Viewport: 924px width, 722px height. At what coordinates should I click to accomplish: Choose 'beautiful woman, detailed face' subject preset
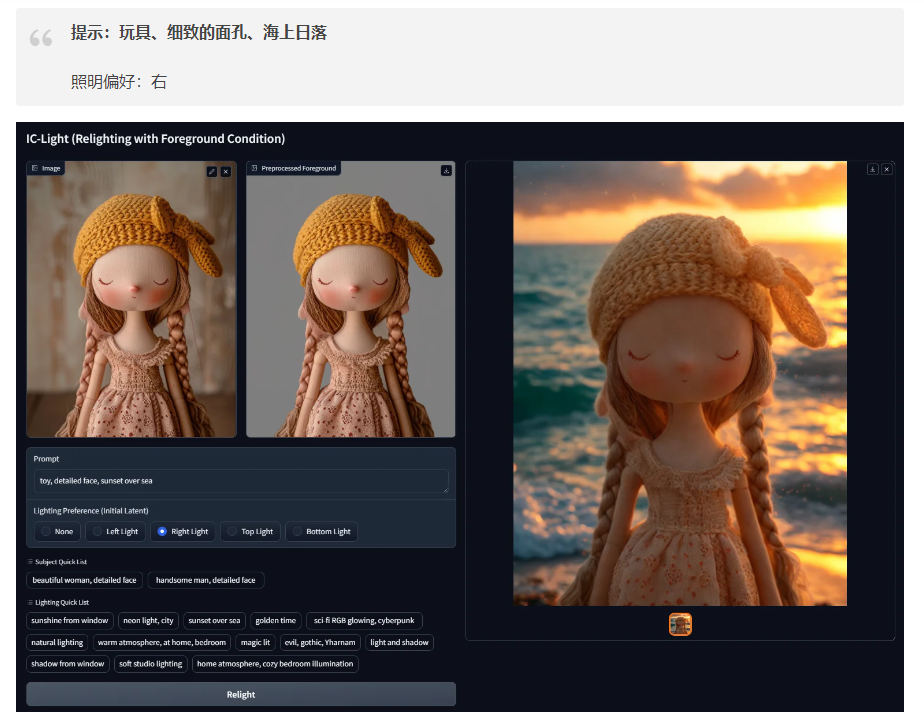tap(84, 580)
